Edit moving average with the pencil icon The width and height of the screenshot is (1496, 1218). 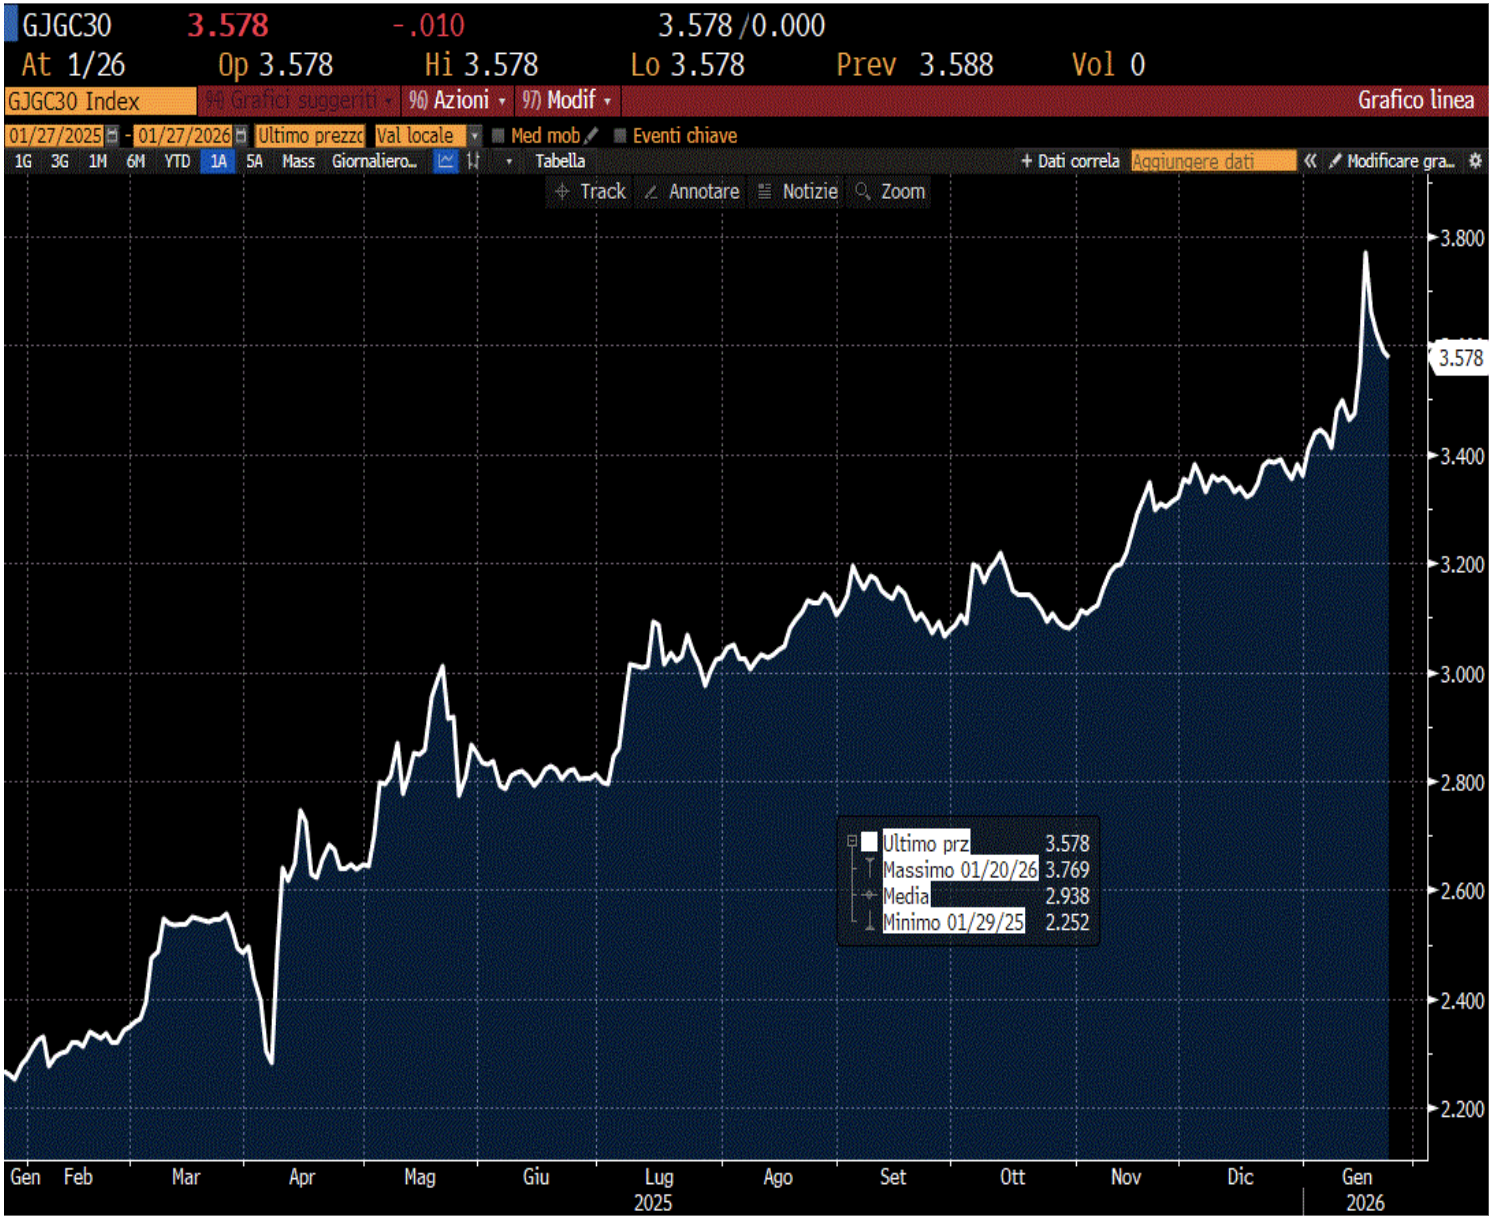click(591, 135)
